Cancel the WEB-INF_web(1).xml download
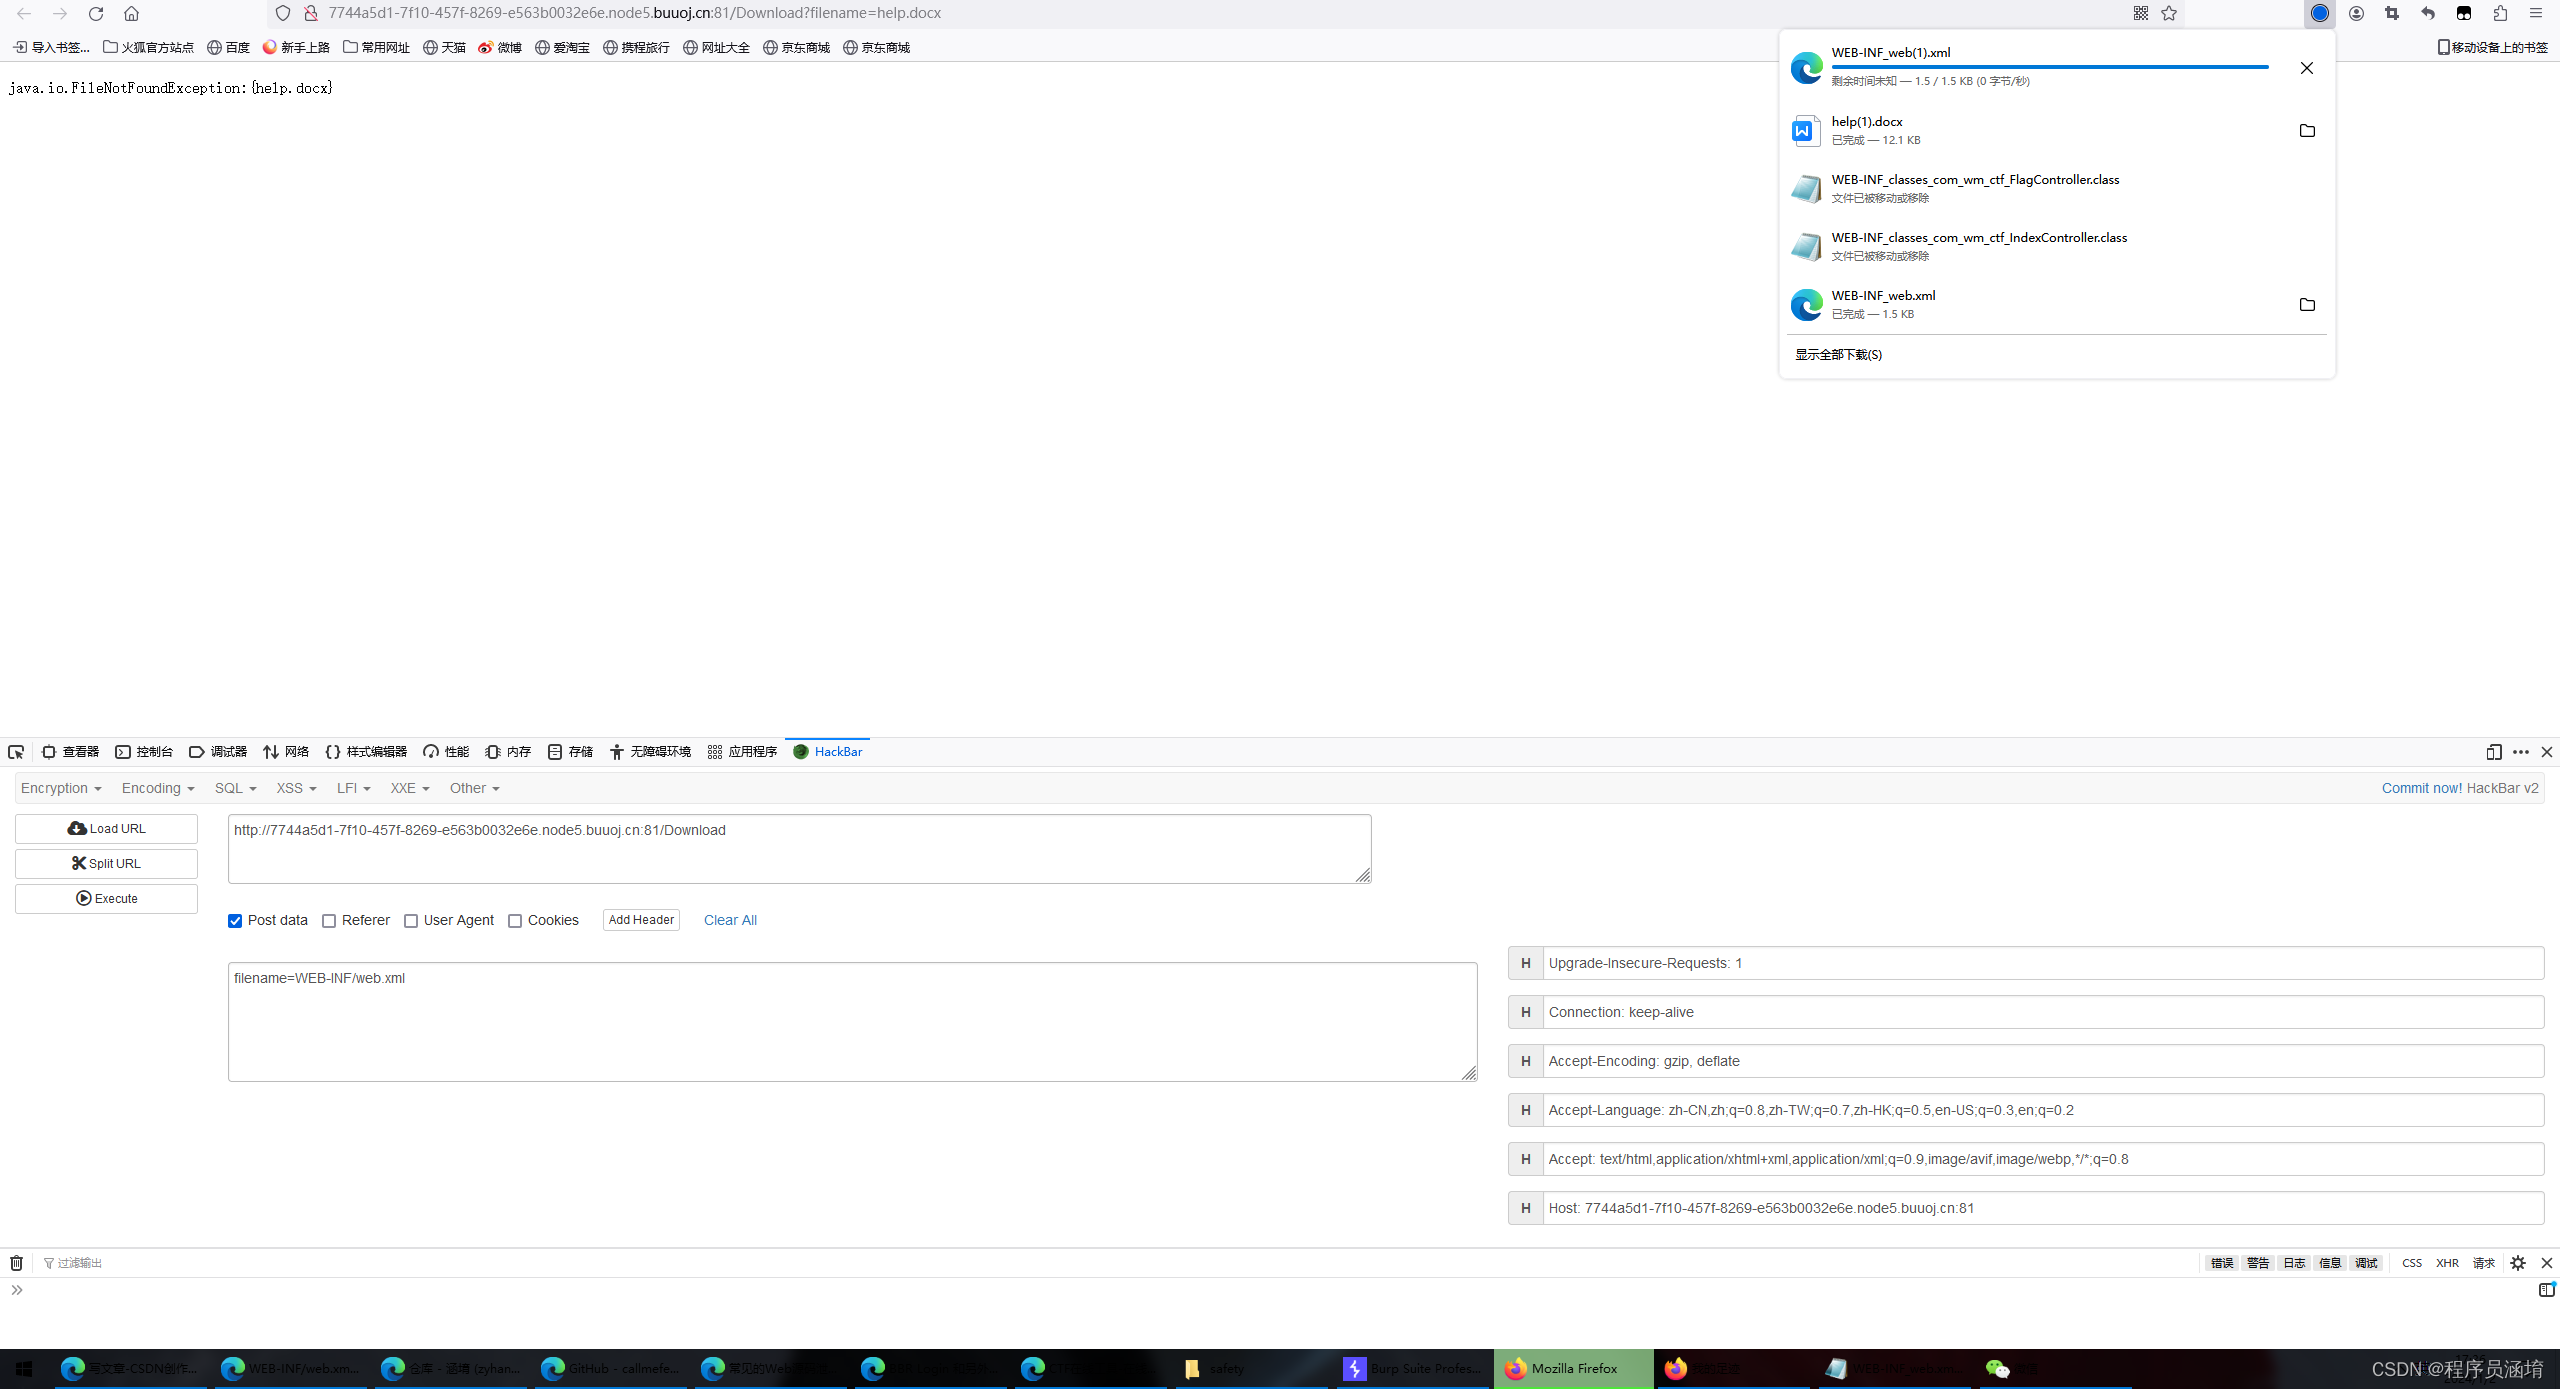The height and width of the screenshot is (1389, 2560). click(x=2307, y=68)
